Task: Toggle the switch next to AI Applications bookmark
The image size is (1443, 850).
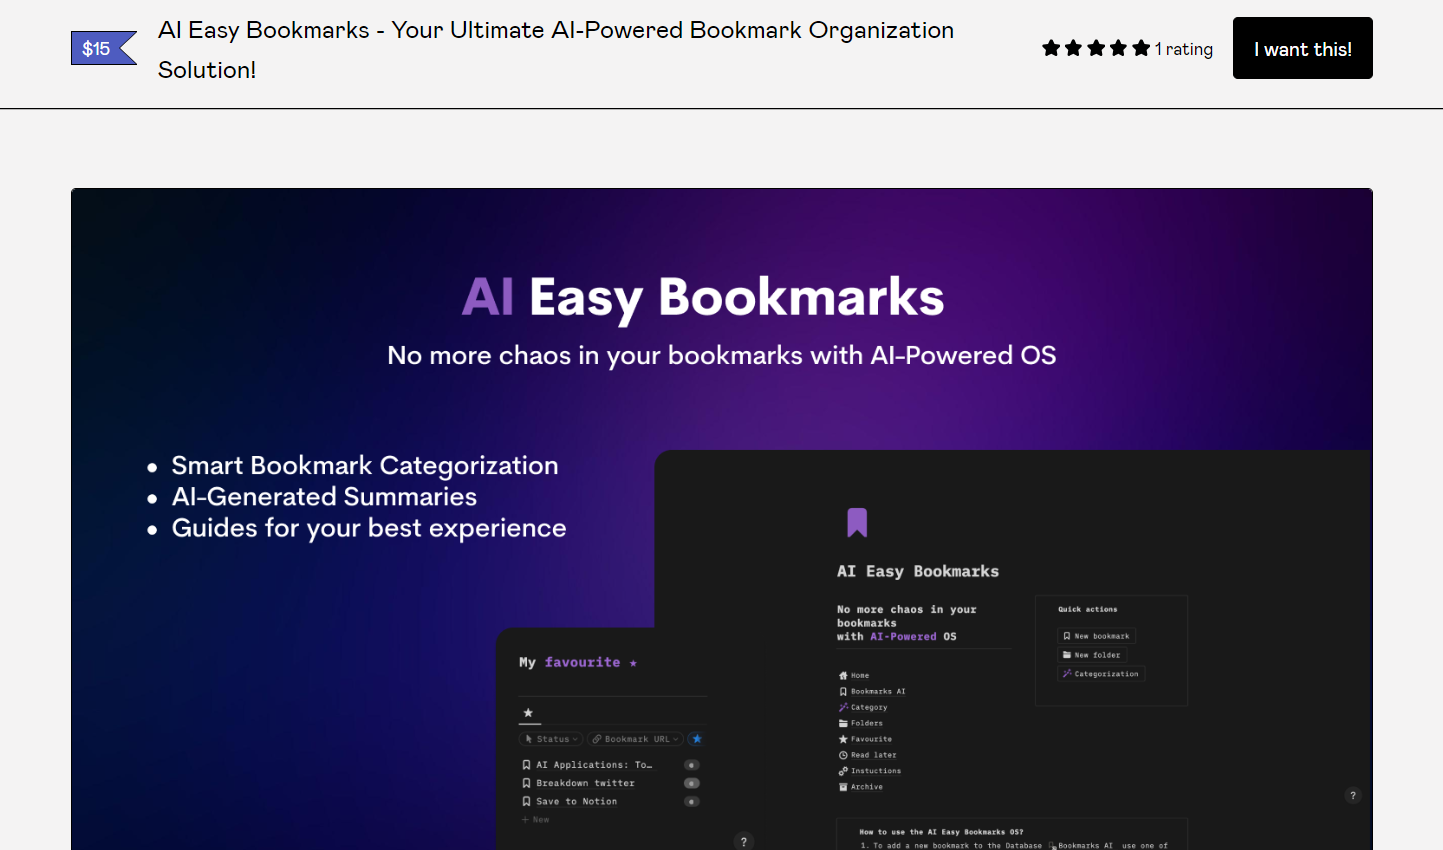Action: (691, 764)
